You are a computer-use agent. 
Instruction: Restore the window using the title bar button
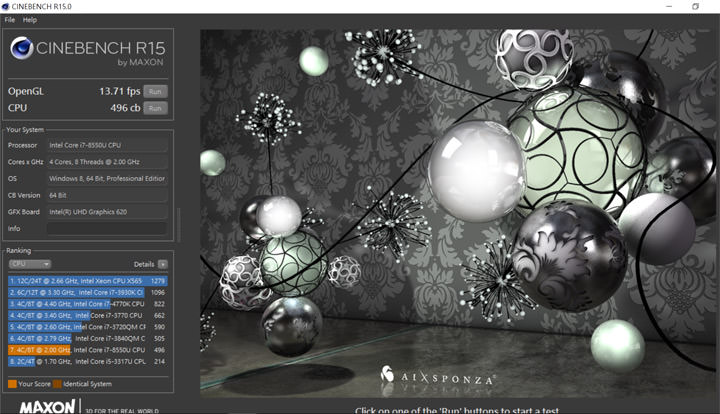[695, 6]
